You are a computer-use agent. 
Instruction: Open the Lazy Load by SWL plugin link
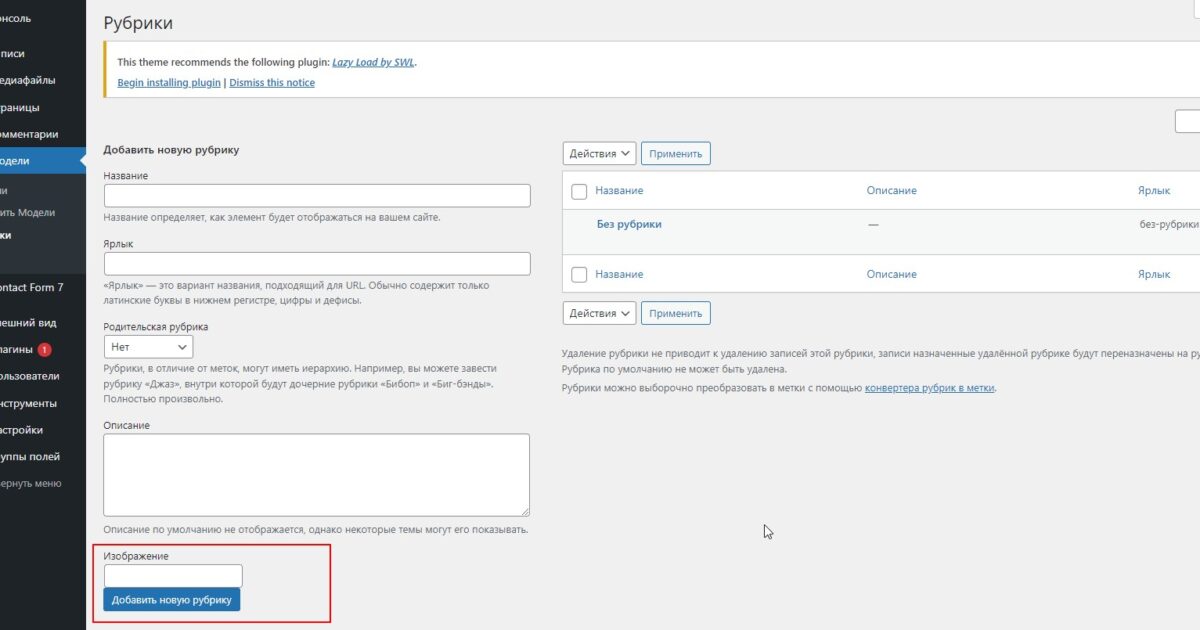click(373, 62)
